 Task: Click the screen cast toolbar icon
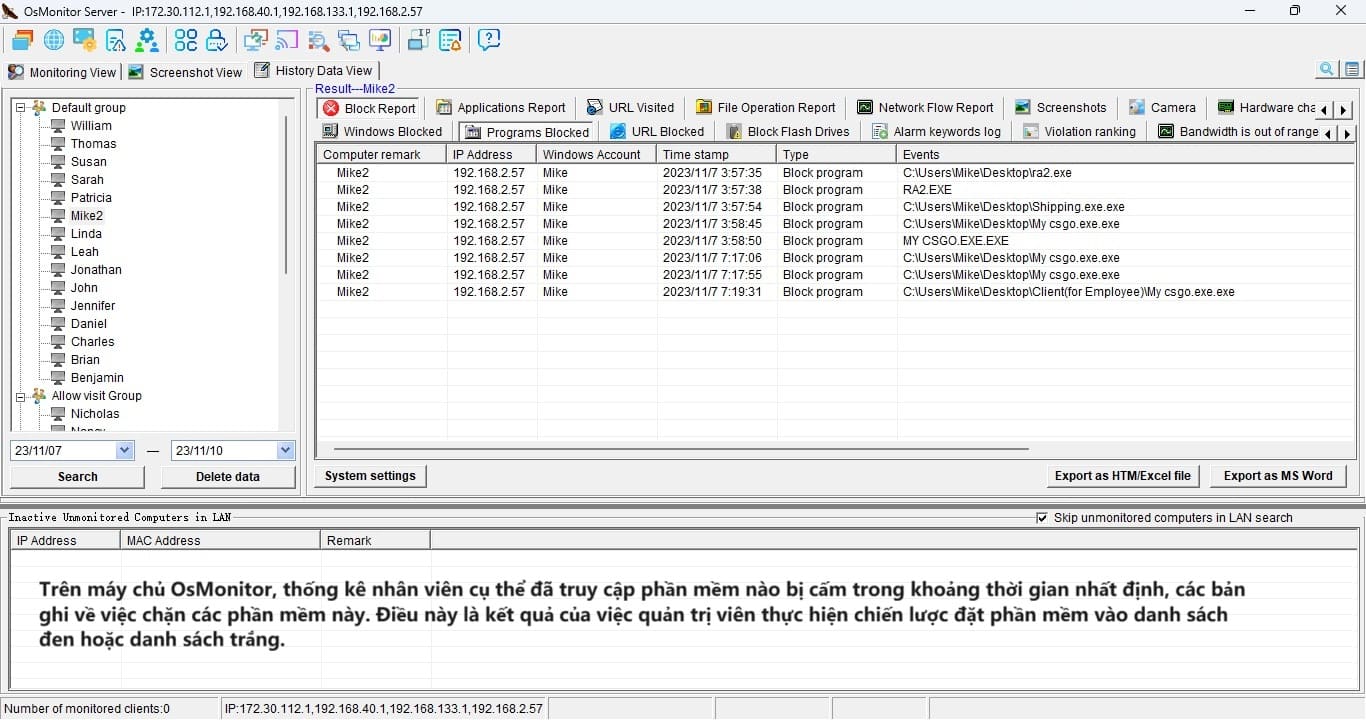click(287, 40)
